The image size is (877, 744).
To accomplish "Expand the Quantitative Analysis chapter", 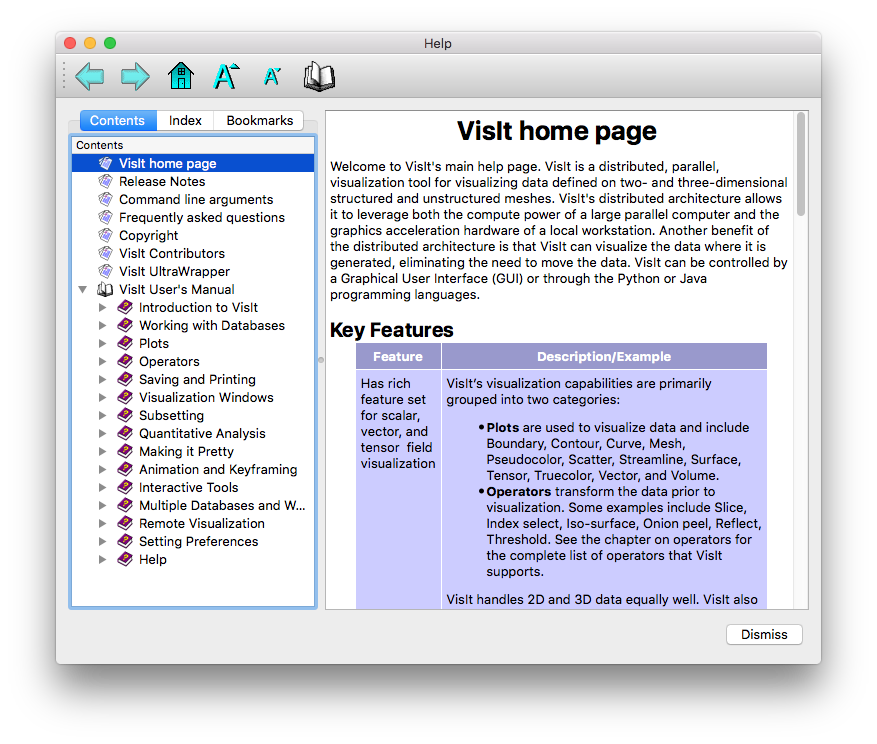I will pos(102,433).
